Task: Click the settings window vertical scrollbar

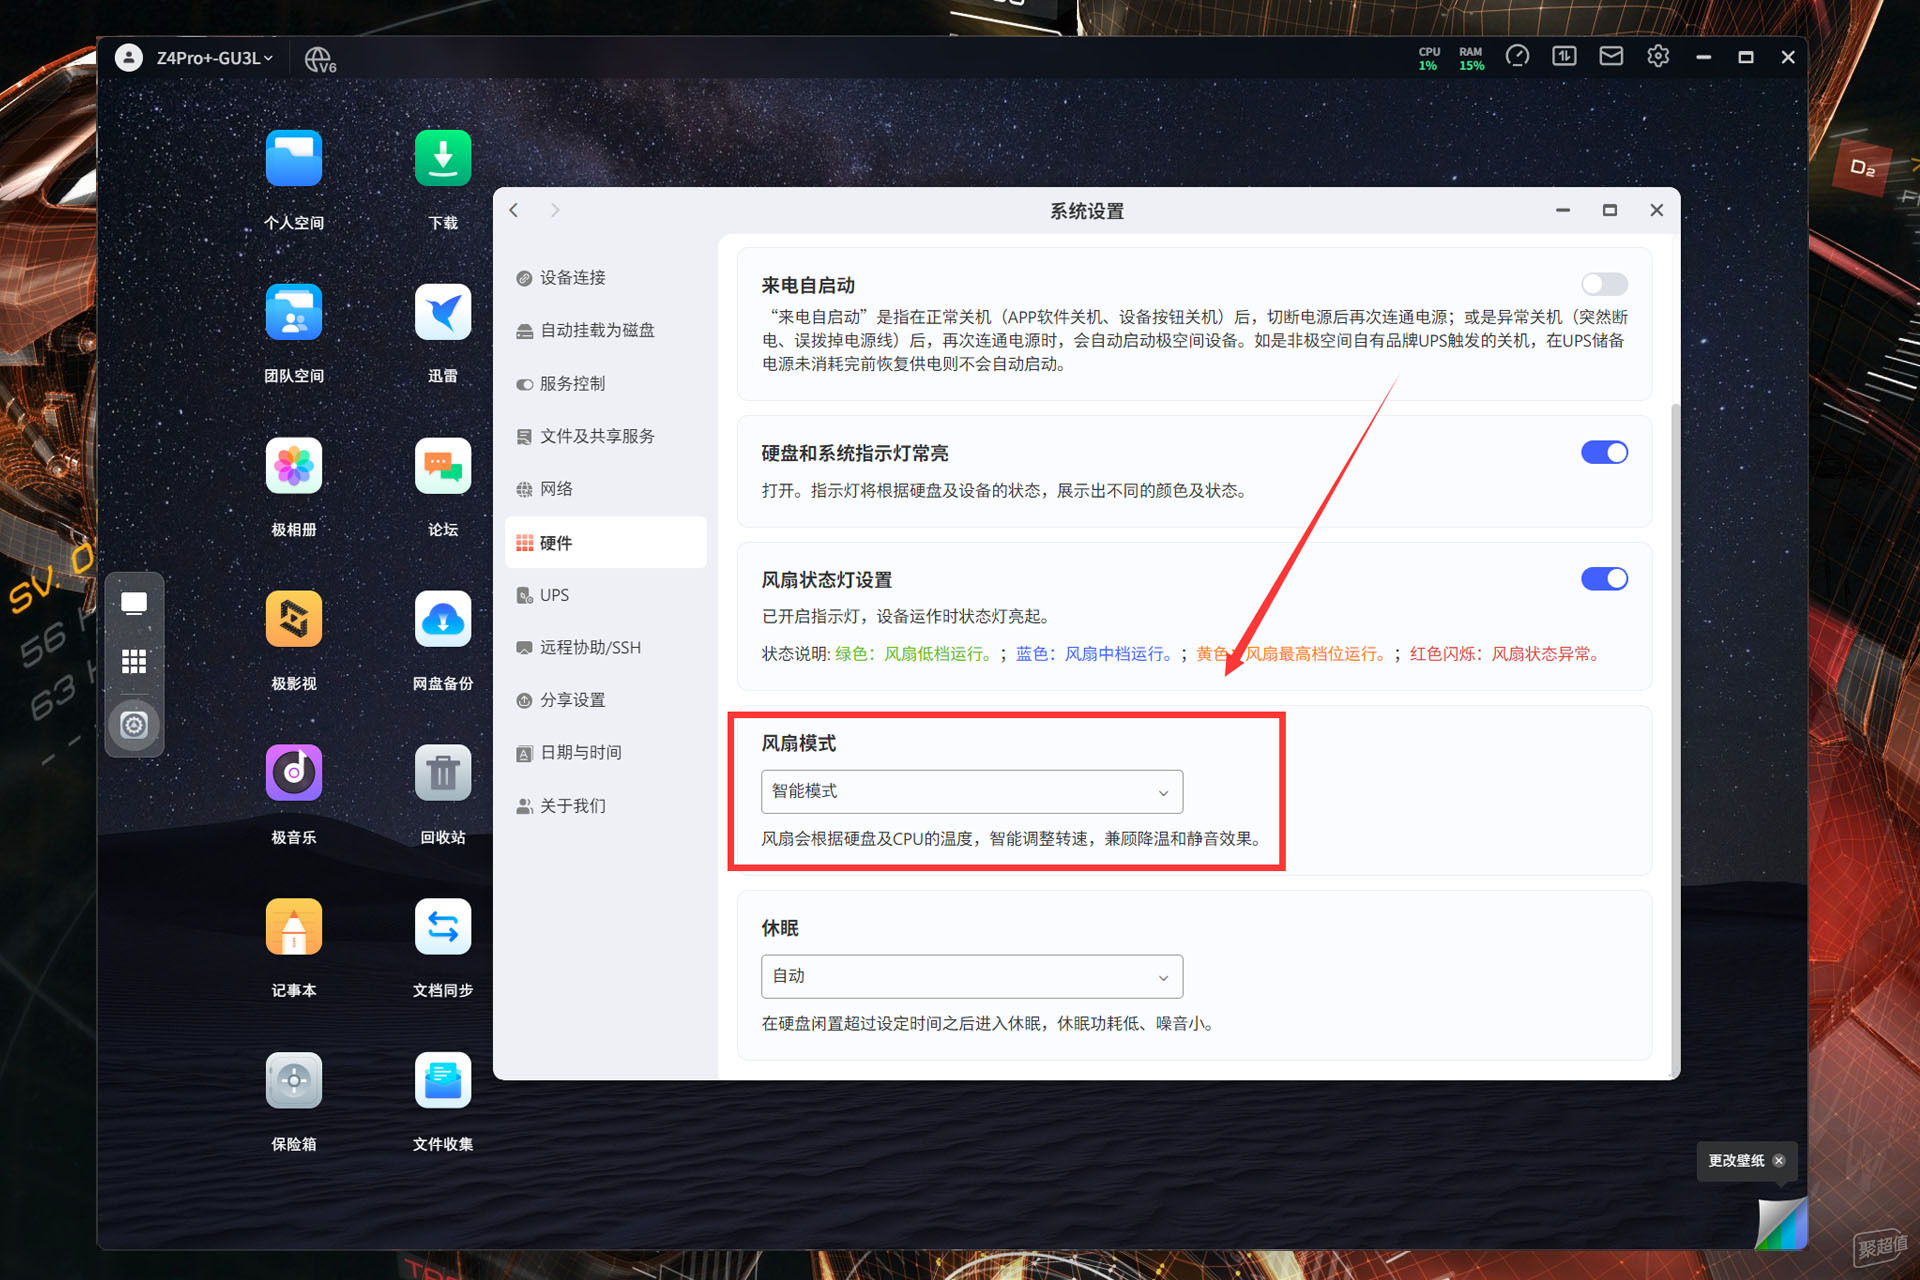Action: point(1675,740)
